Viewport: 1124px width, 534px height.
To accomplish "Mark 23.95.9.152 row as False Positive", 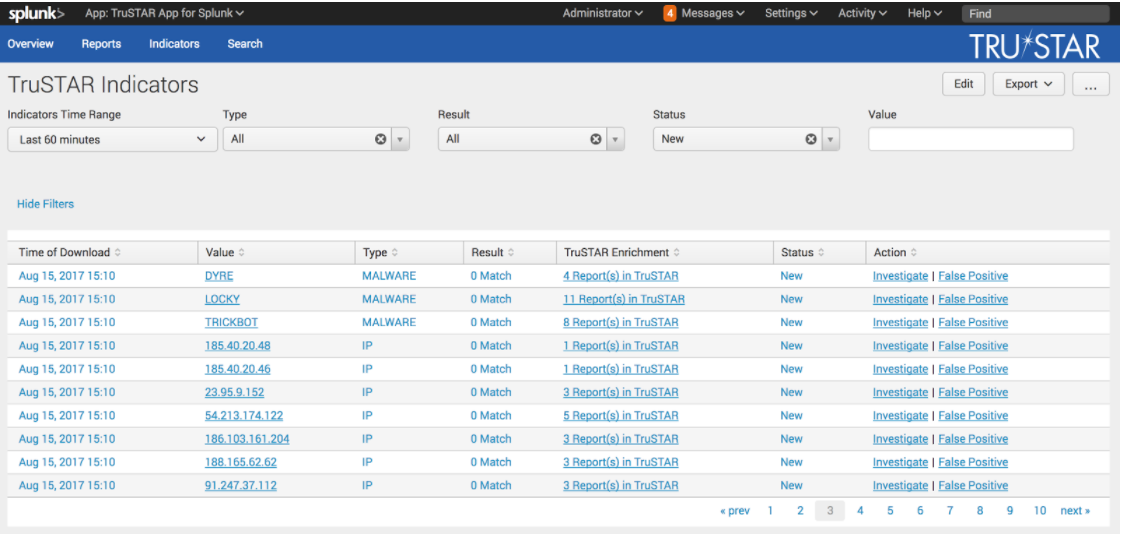I will tap(973, 392).
